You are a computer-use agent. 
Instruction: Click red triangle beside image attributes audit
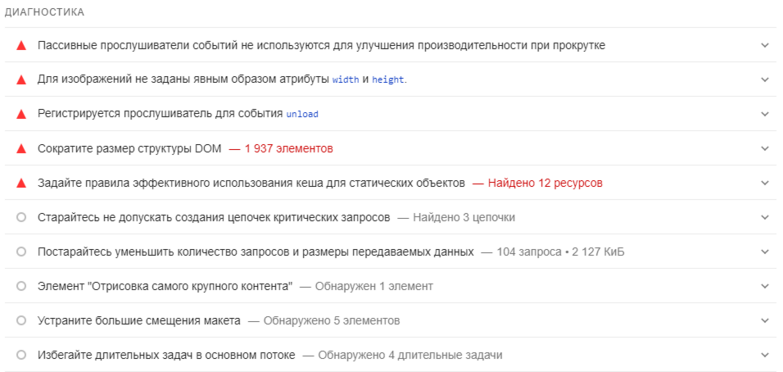(21, 80)
